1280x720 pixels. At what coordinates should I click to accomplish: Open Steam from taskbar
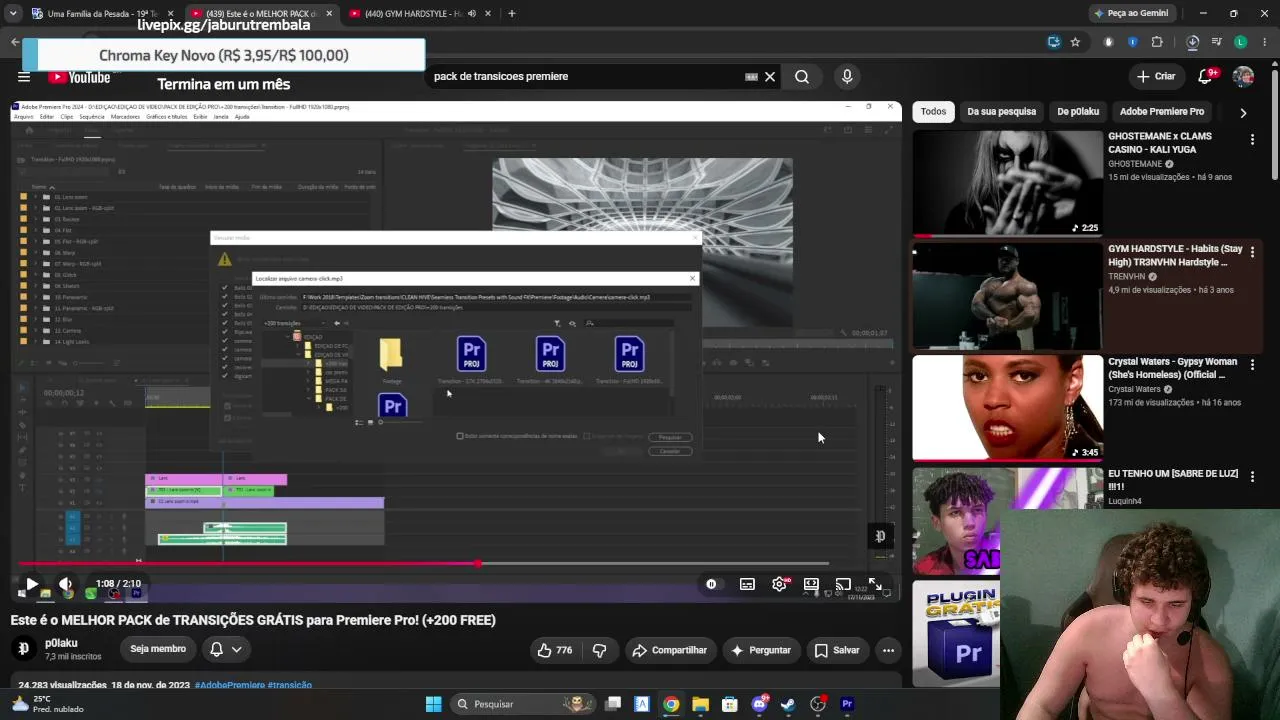(x=788, y=704)
